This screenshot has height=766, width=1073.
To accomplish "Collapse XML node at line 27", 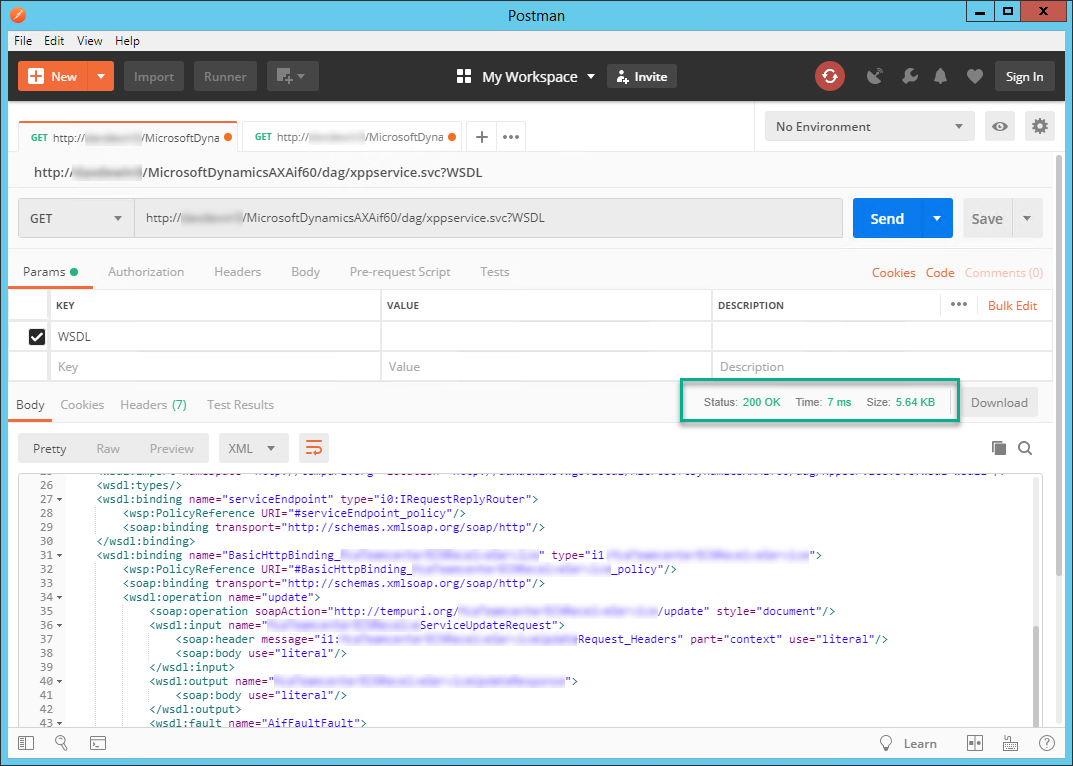I will point(60,500).
